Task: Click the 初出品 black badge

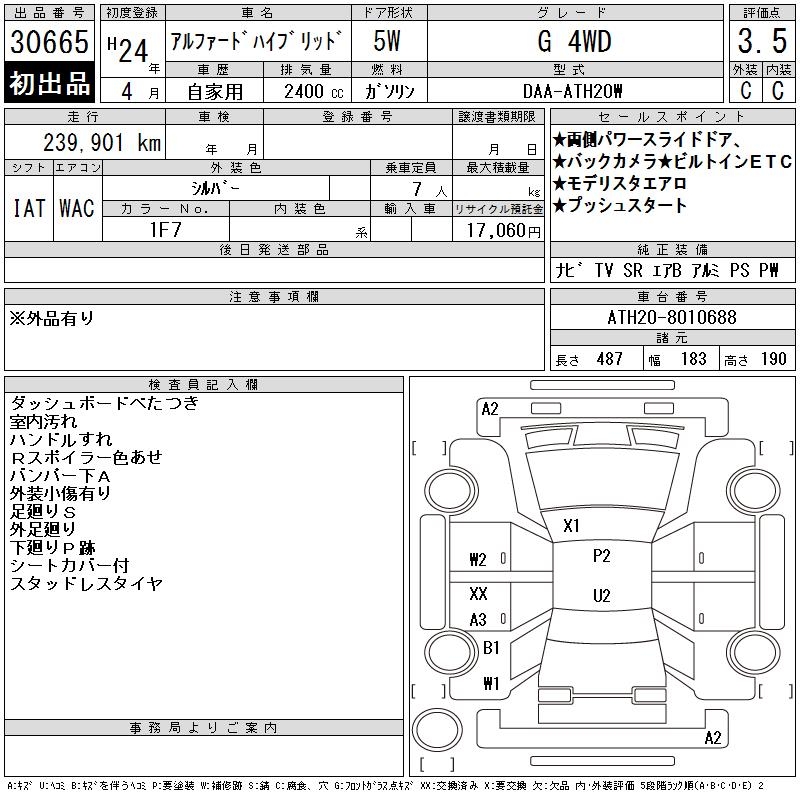Action: click(50, 84)
